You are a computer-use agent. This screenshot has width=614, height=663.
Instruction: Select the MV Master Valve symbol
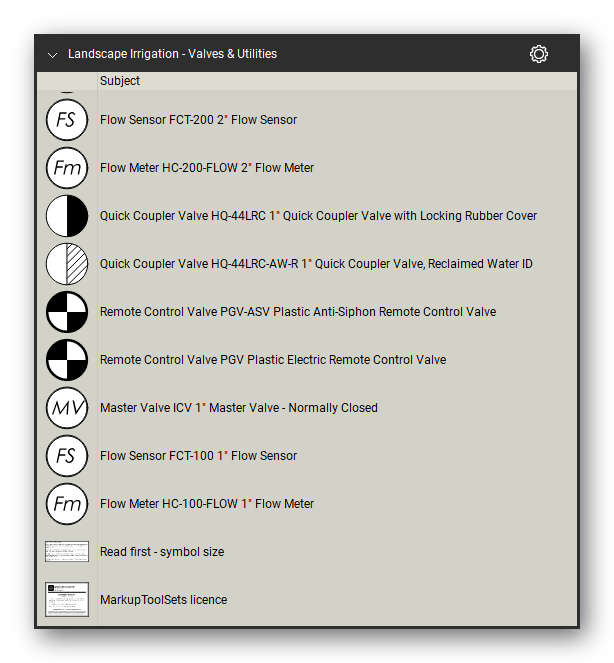click(67, 408)
